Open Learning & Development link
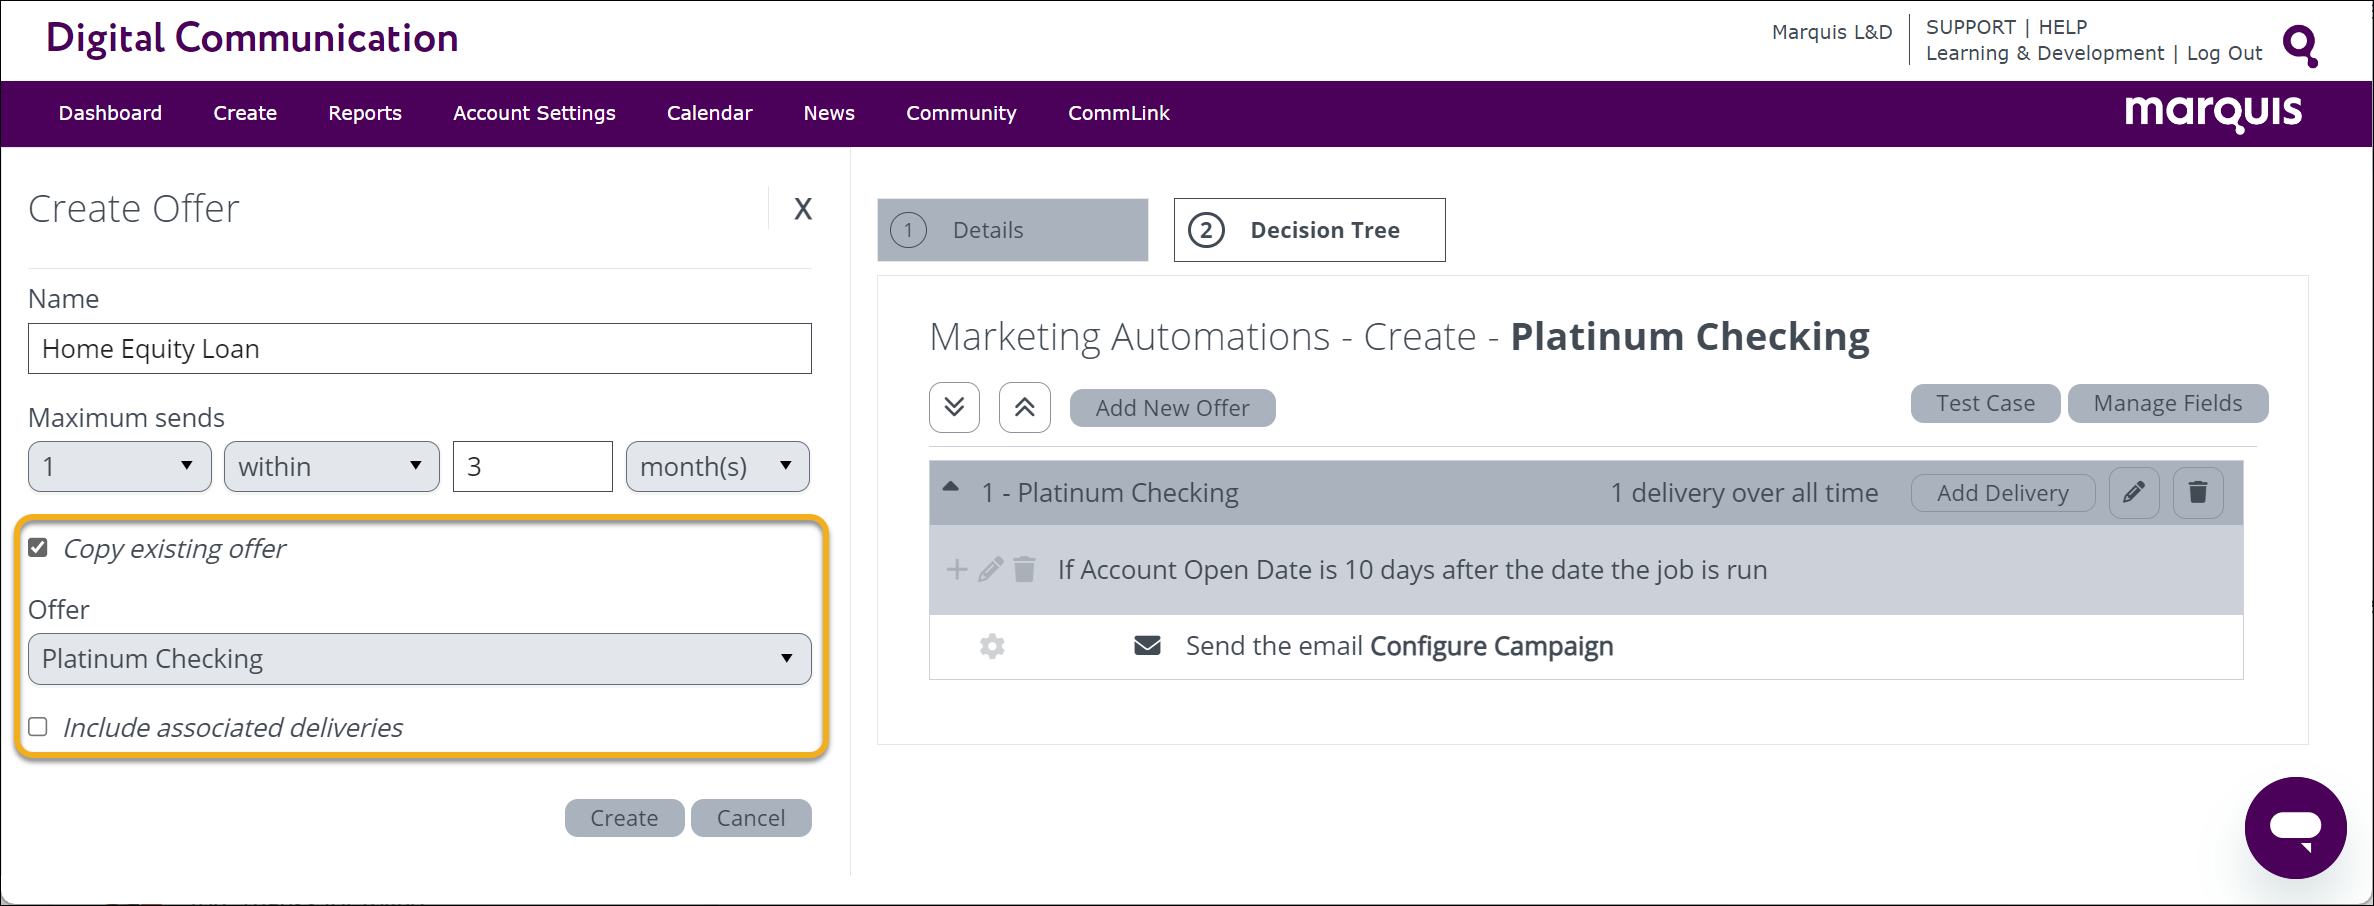 [2044, 53]
